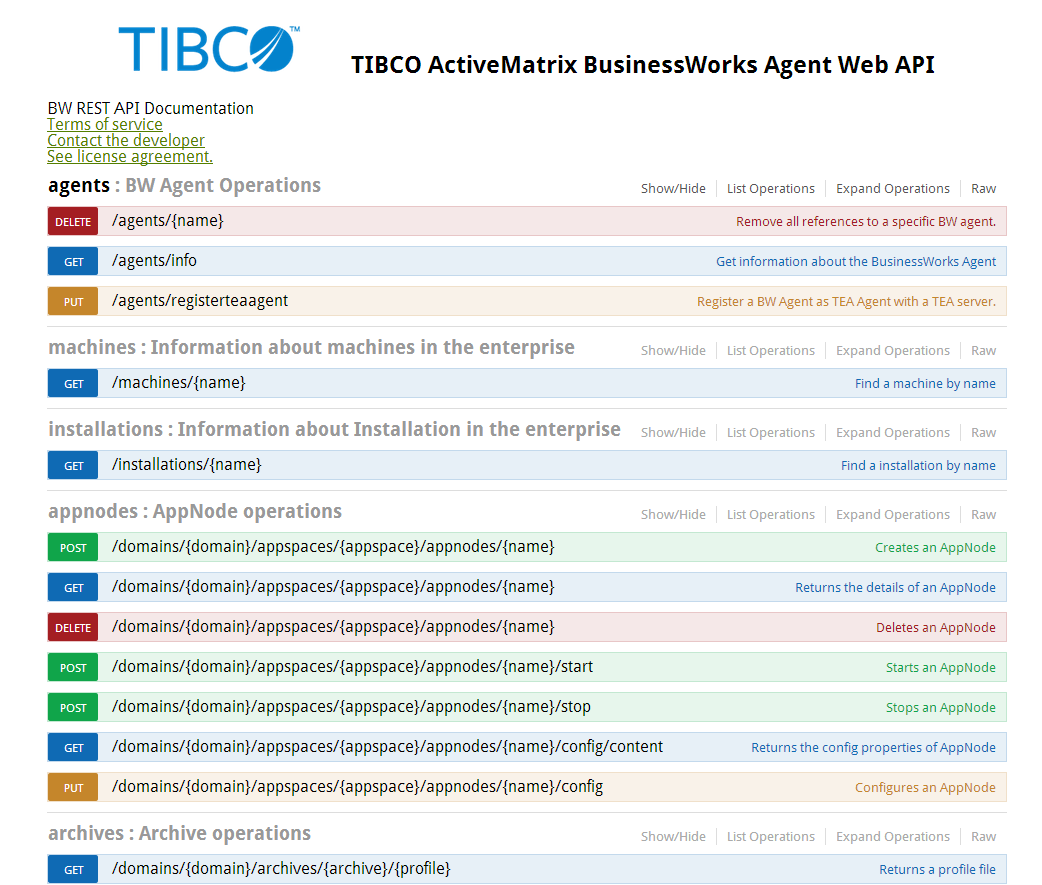Open the appnodes/{name}/start endpoint path
This screenshot has width=1042, height=885.
(352, 666)
